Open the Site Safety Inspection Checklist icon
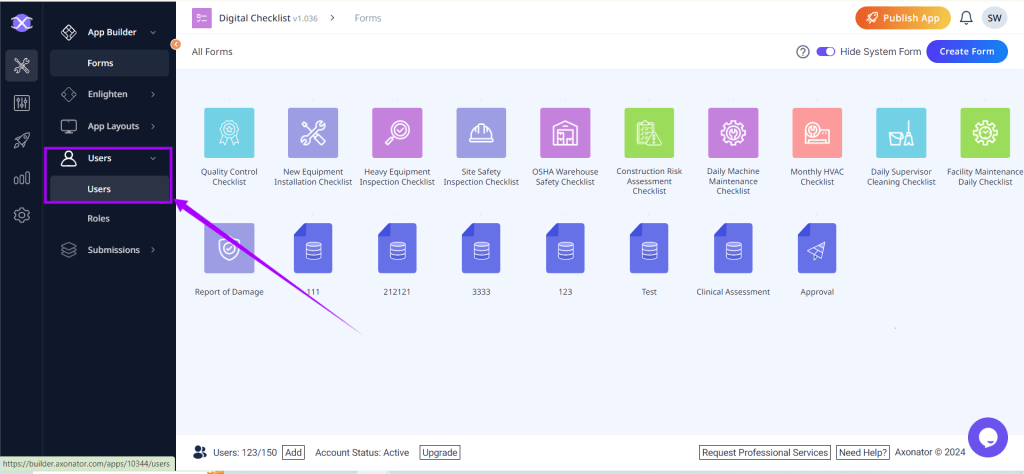This screenshot has height=474, width=1024. coord(481,133)
